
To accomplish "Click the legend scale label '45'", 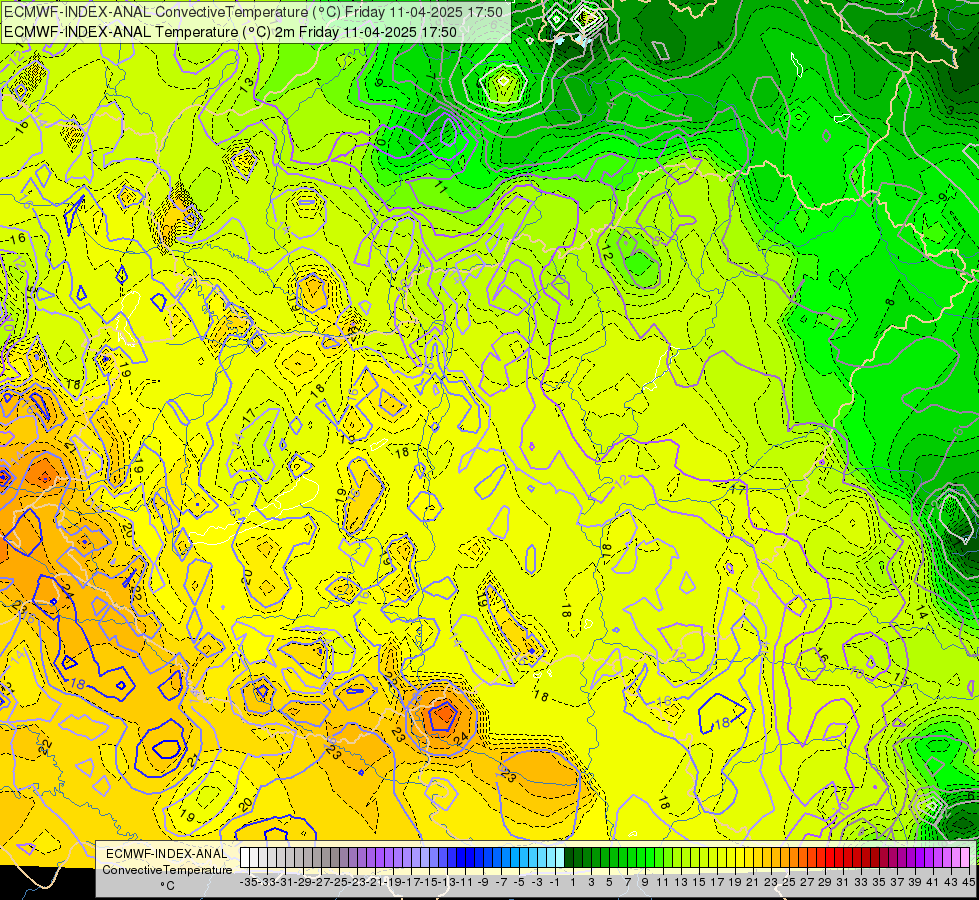I will (969, 882).
